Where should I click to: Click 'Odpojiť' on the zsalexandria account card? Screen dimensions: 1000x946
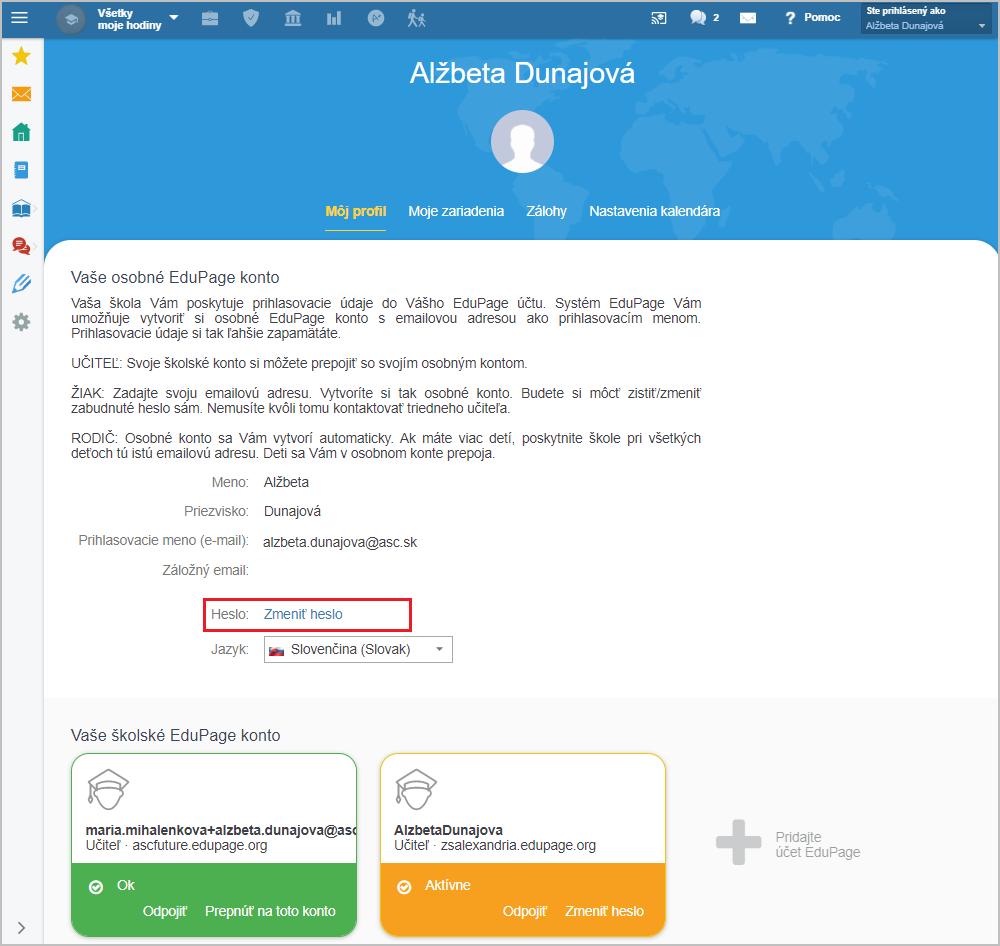click(524, 911)
